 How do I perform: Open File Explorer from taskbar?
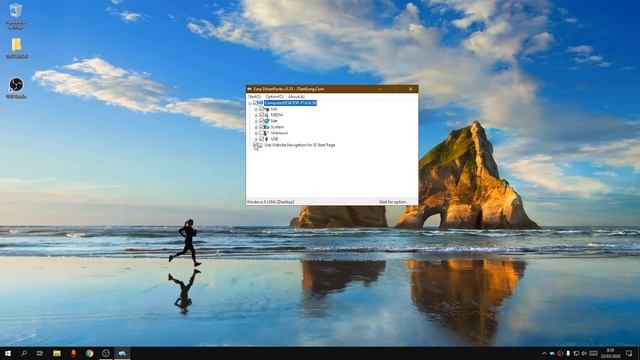[x=57, y=353]
